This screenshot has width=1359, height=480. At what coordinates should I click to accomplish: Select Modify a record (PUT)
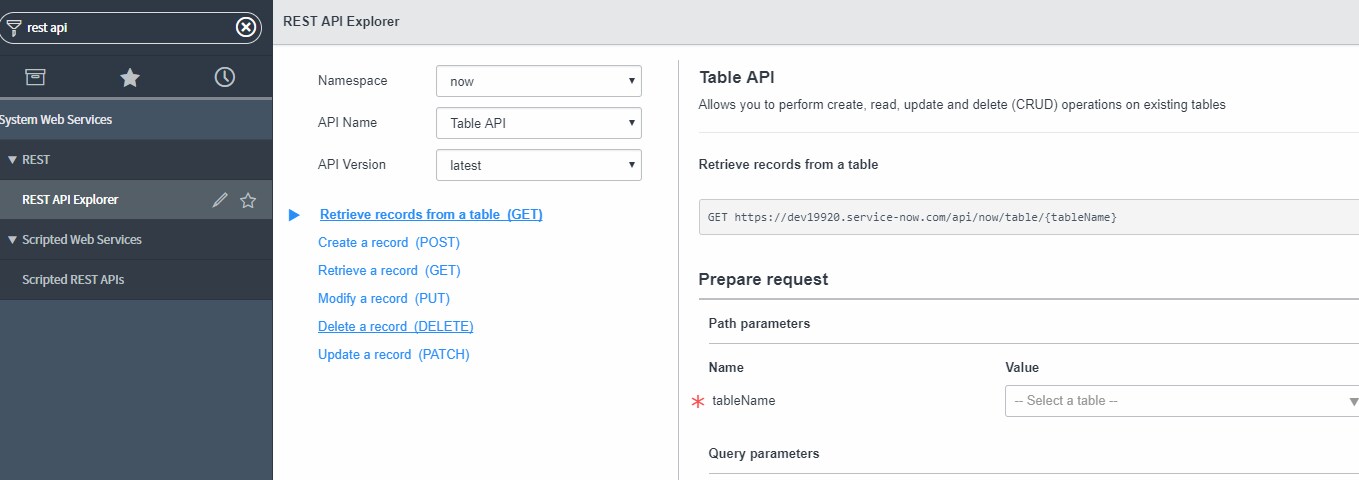[386, 298]
